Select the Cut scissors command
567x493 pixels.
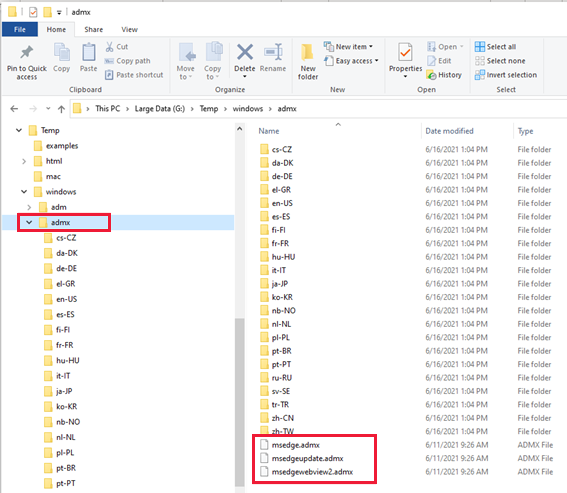[x=116, y=47]
